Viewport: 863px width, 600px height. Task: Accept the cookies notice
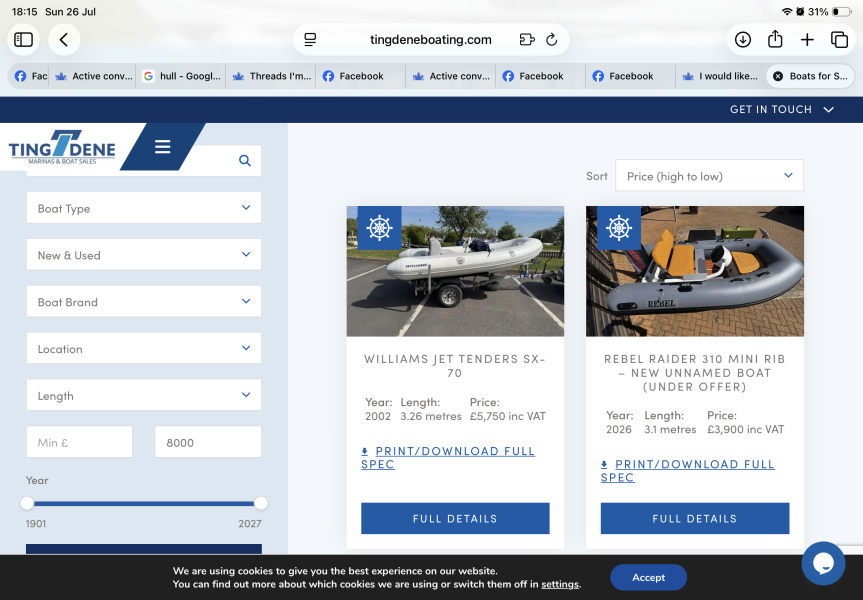(x=648, y=577)
